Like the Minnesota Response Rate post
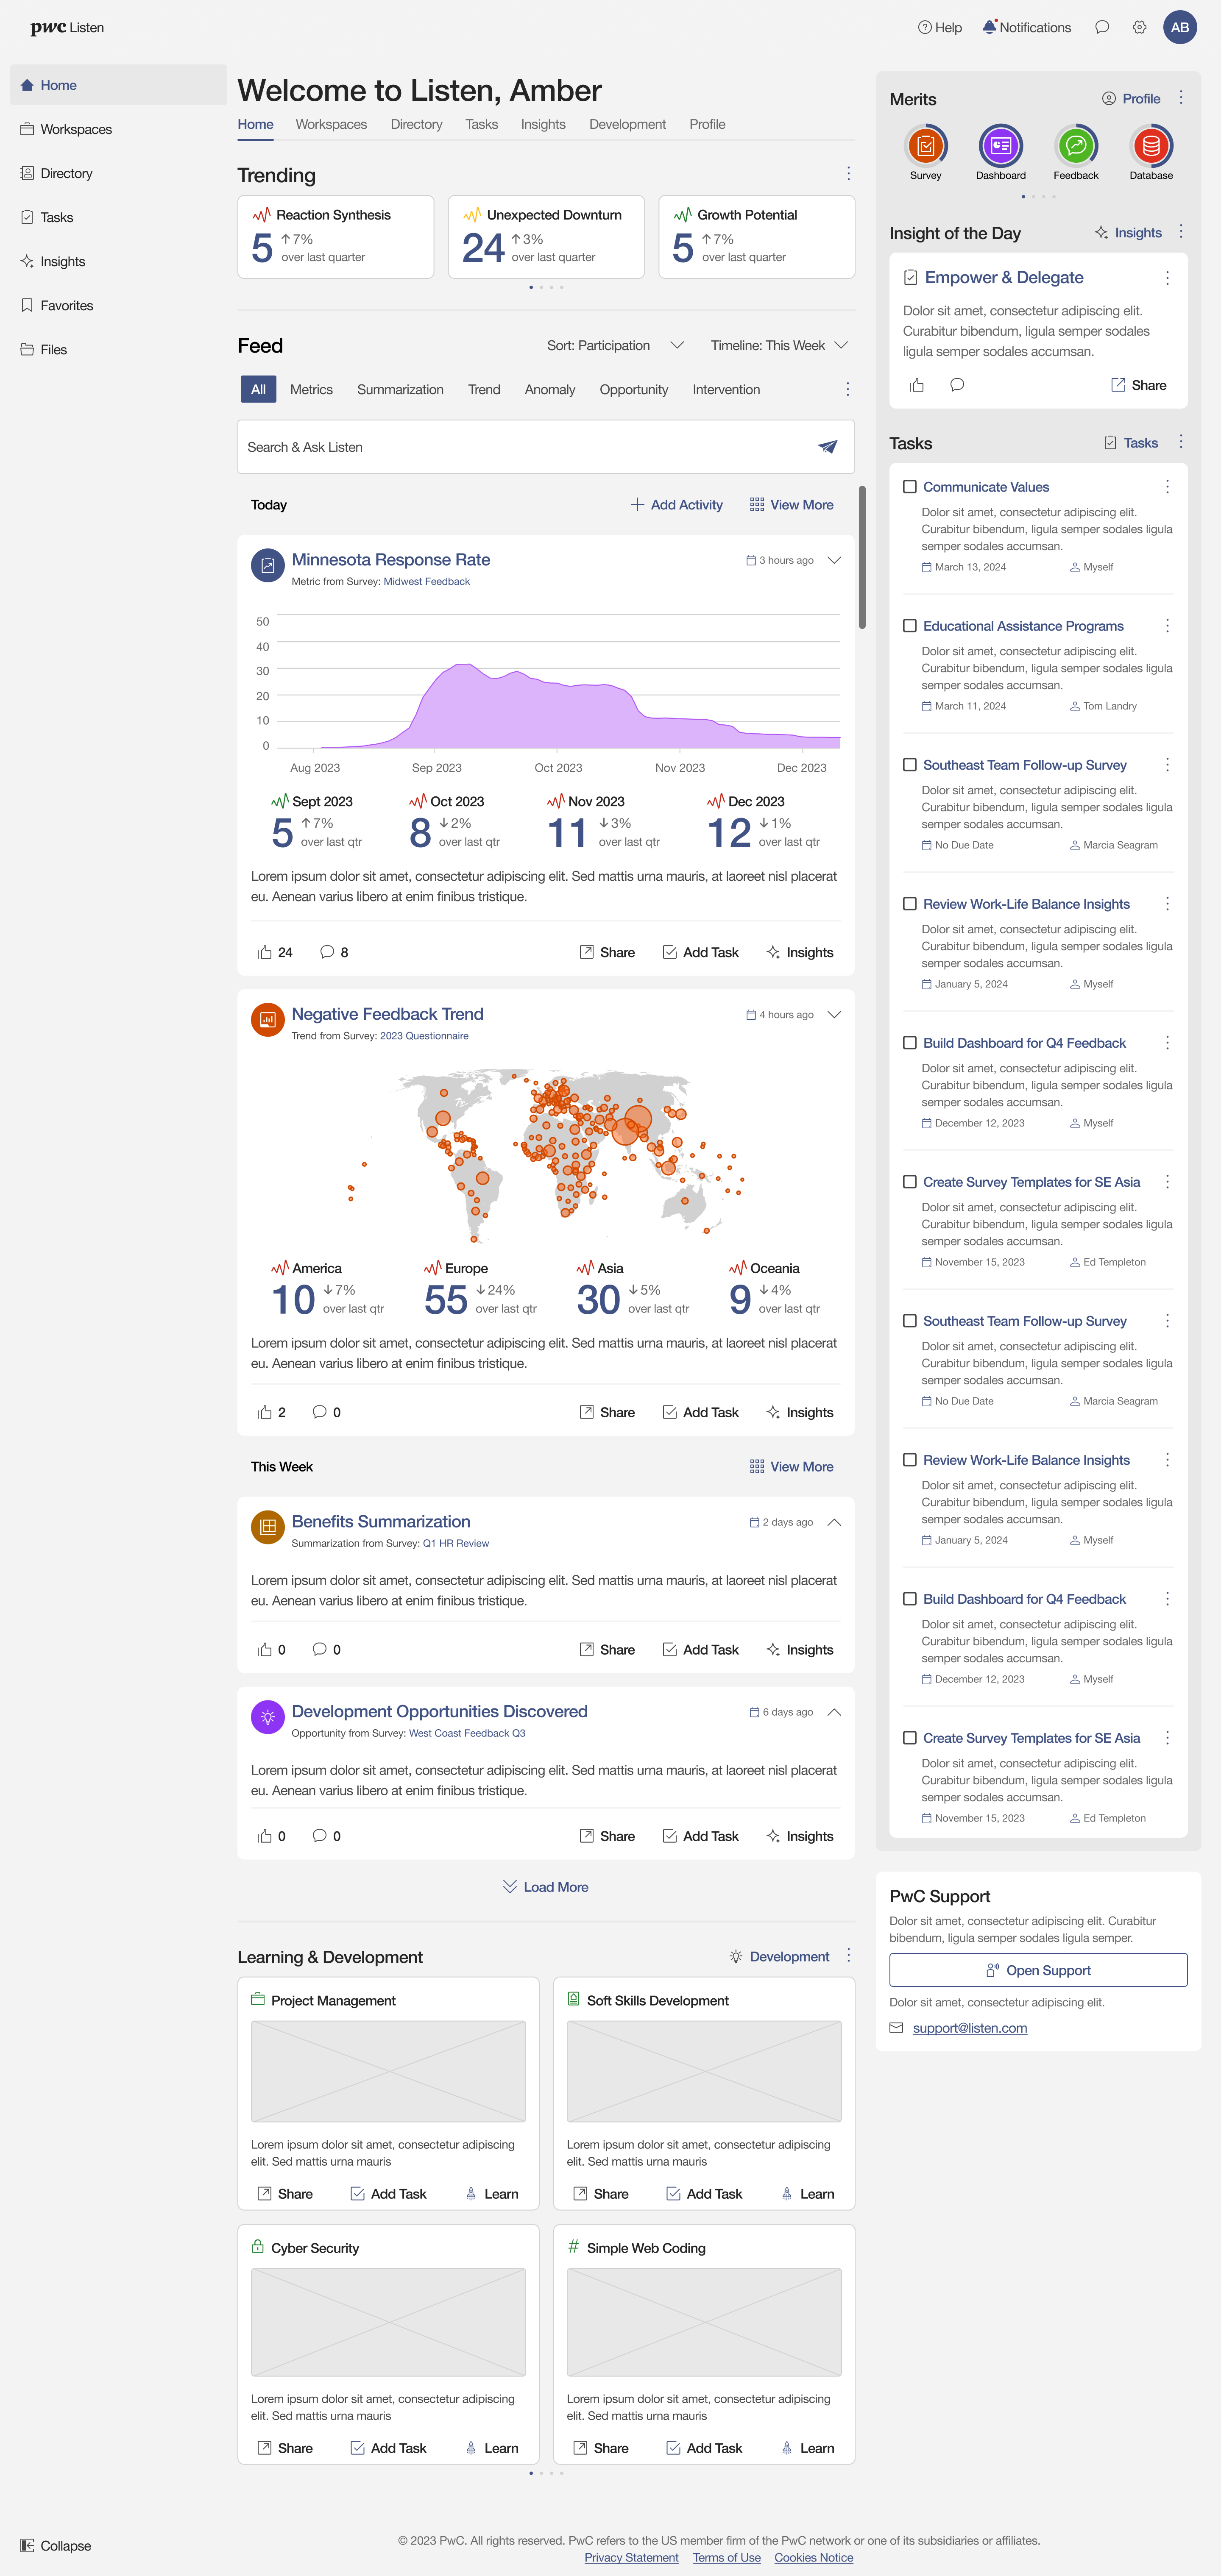This screenshot has width=1221, height=2576. [265, 952]
